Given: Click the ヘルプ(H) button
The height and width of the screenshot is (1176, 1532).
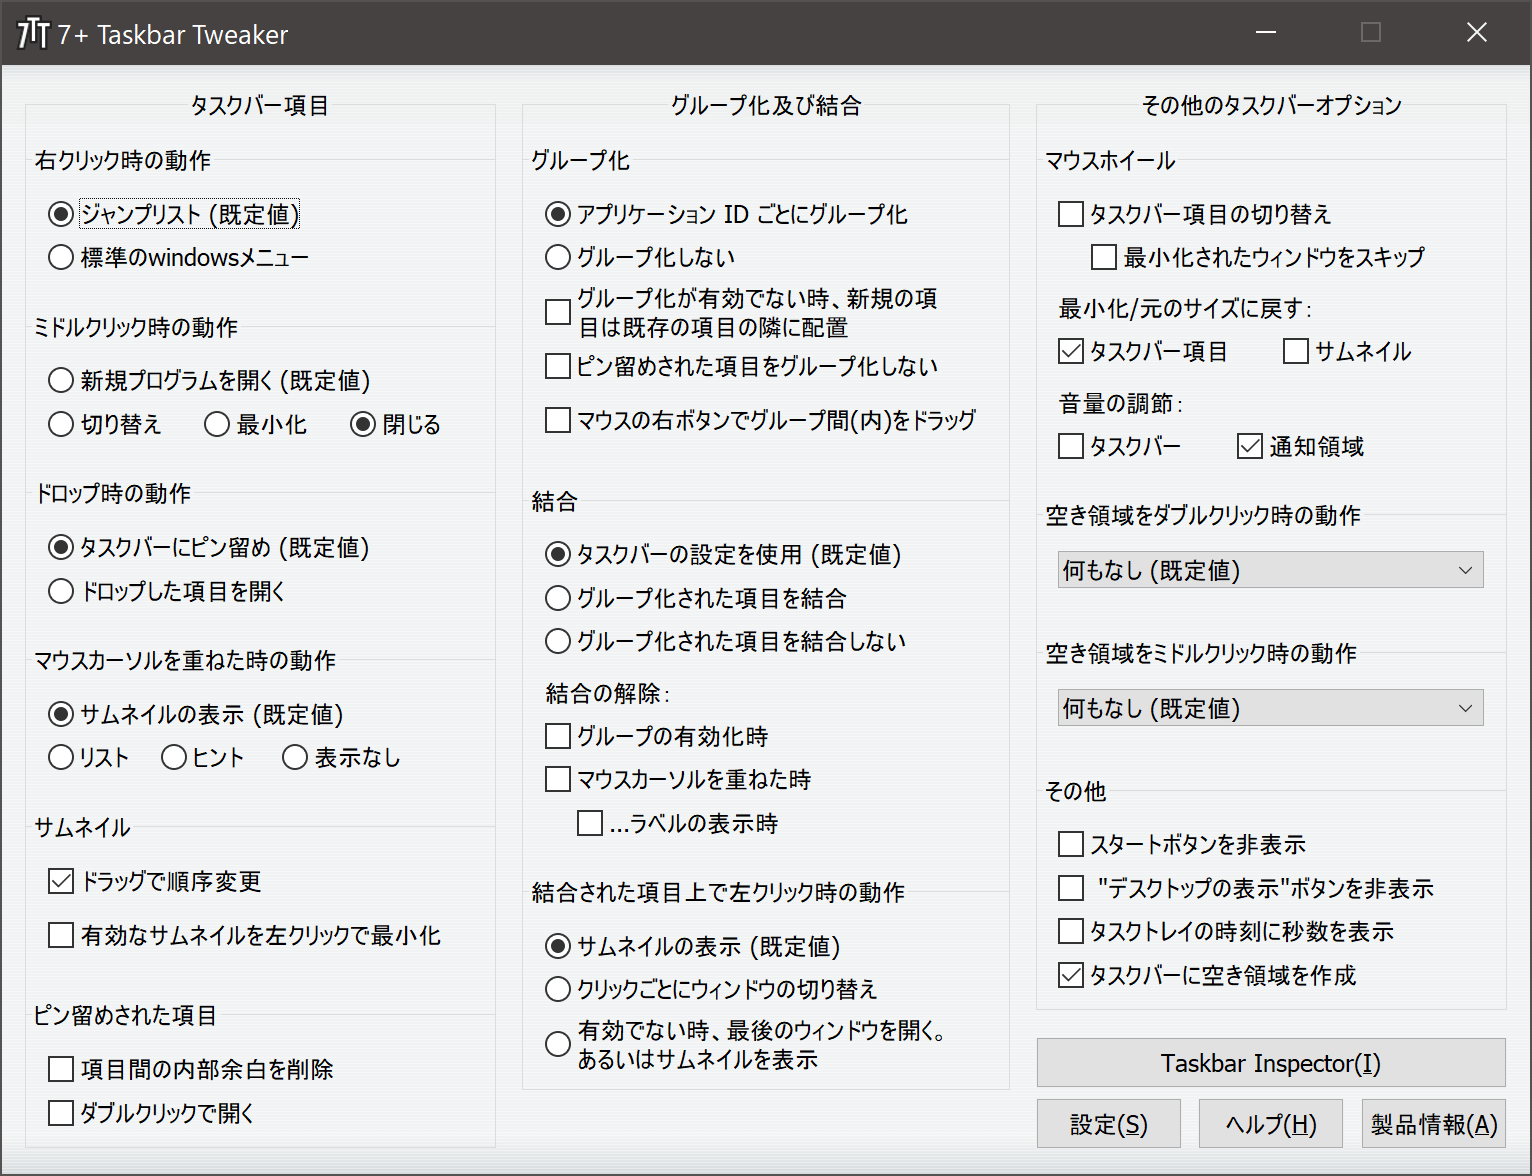Looking at the screenshot, I should pyautogui.click(x=1271, y=1124).
